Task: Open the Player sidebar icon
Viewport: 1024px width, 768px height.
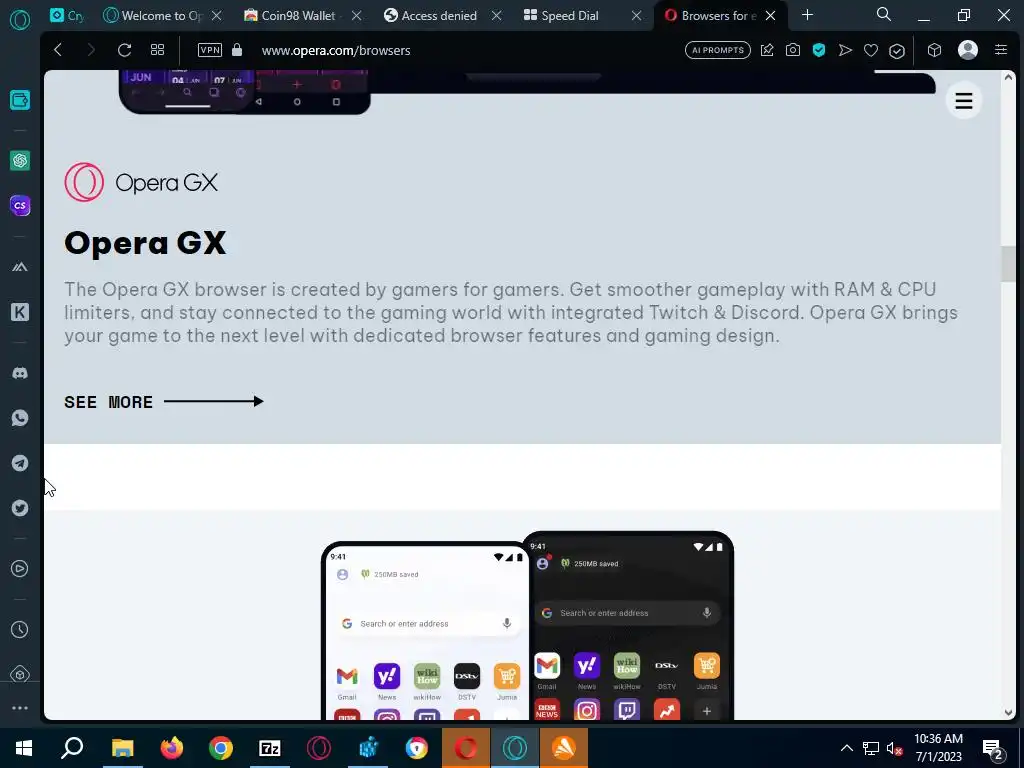Action: click(x=20, y=569)
